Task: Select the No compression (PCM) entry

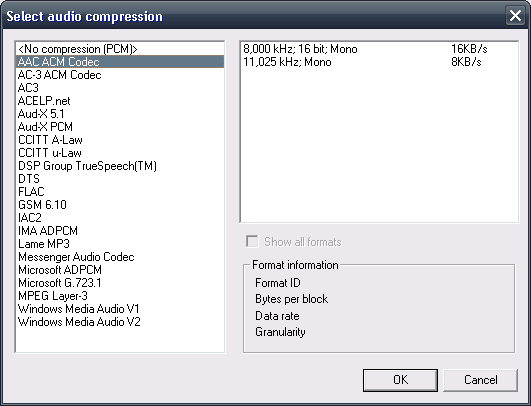Action: [120, 49]
